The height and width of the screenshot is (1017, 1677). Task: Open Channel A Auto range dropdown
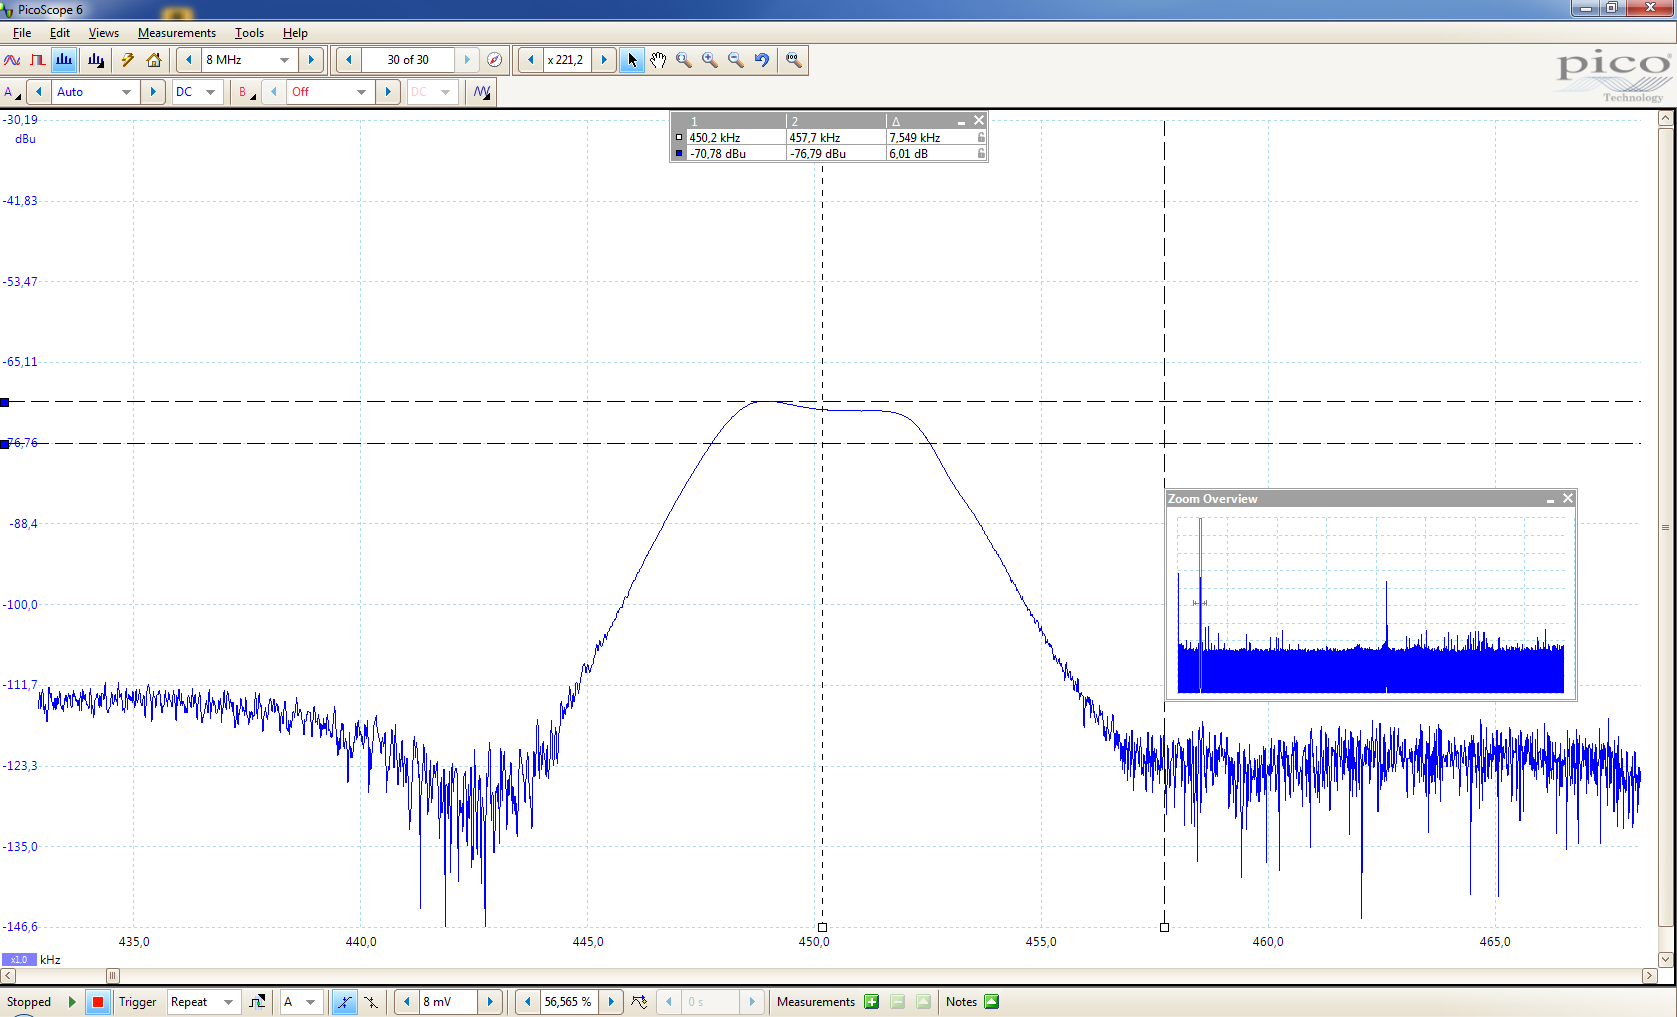[x=126, y=92]
